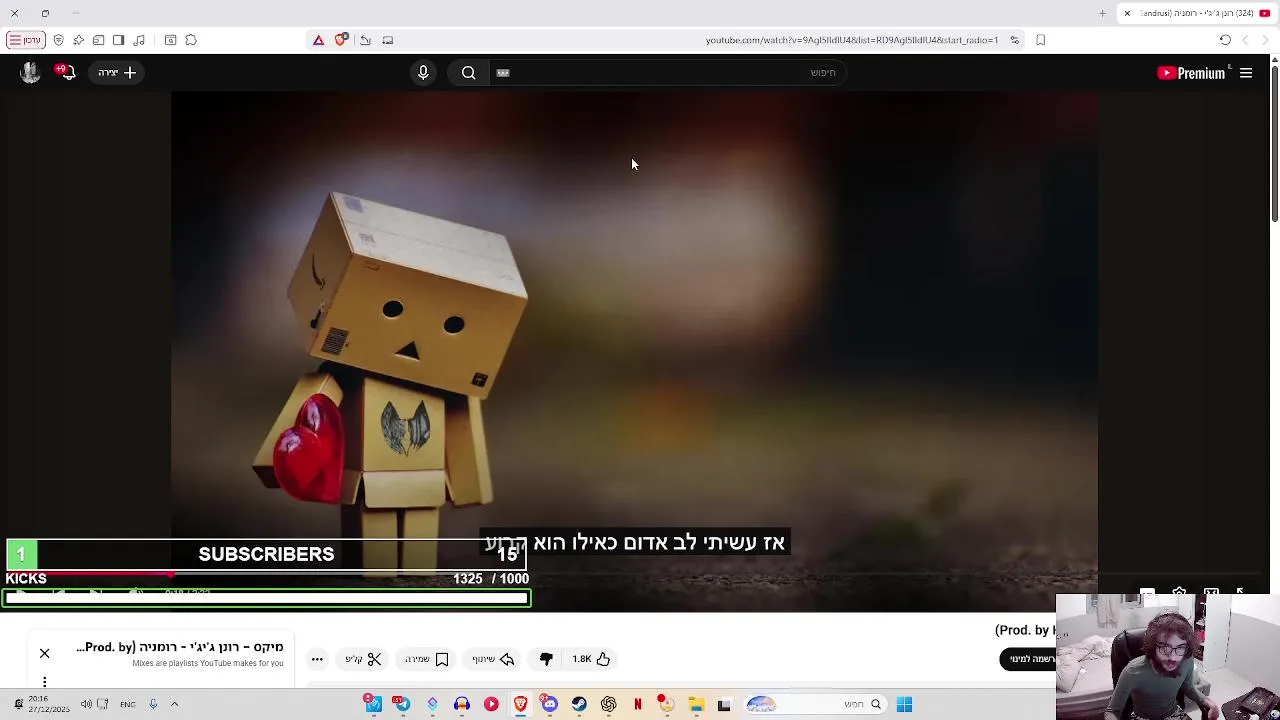The height and width of the screenshot is (720, 1280).
Task: Open the Brave Shields lion icon
Action: pyautogui.click(x=341, y=40)
